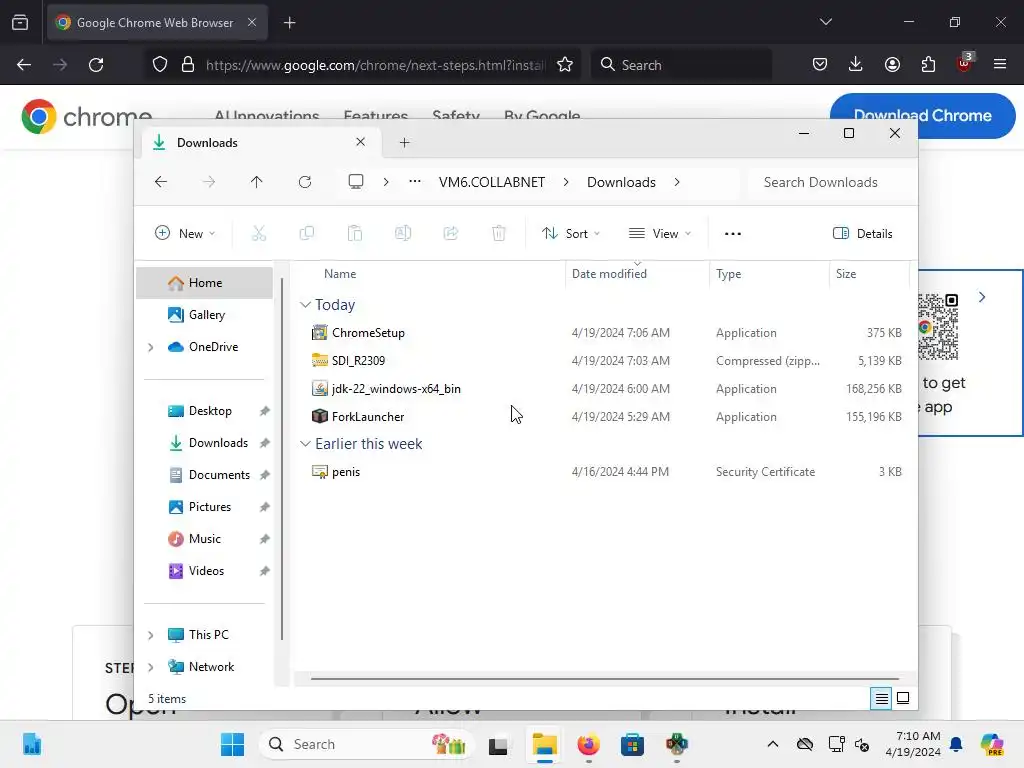Click the Search Downloads field
1024x768 pixels.
point(829,182)
